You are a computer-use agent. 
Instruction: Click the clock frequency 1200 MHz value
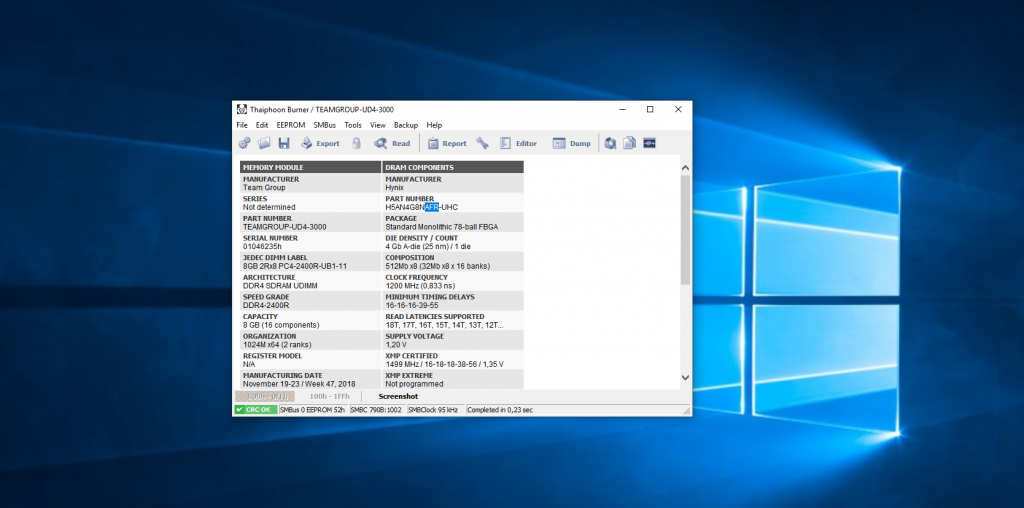click(x=420, y=286)
